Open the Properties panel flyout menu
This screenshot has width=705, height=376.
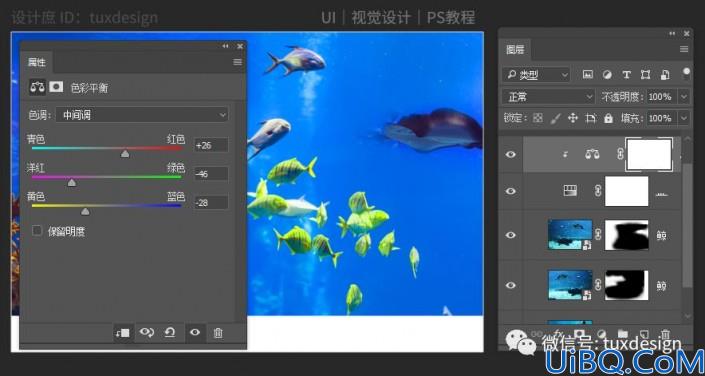pyautogui.click(x=237, y=63)
